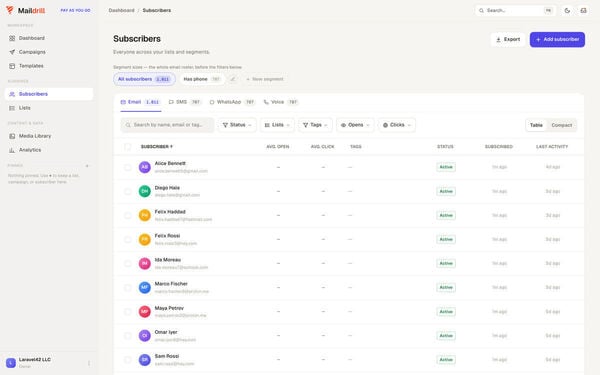
Task: Click Alice Bennett's avatar
Action: click(x=145, y=167)
